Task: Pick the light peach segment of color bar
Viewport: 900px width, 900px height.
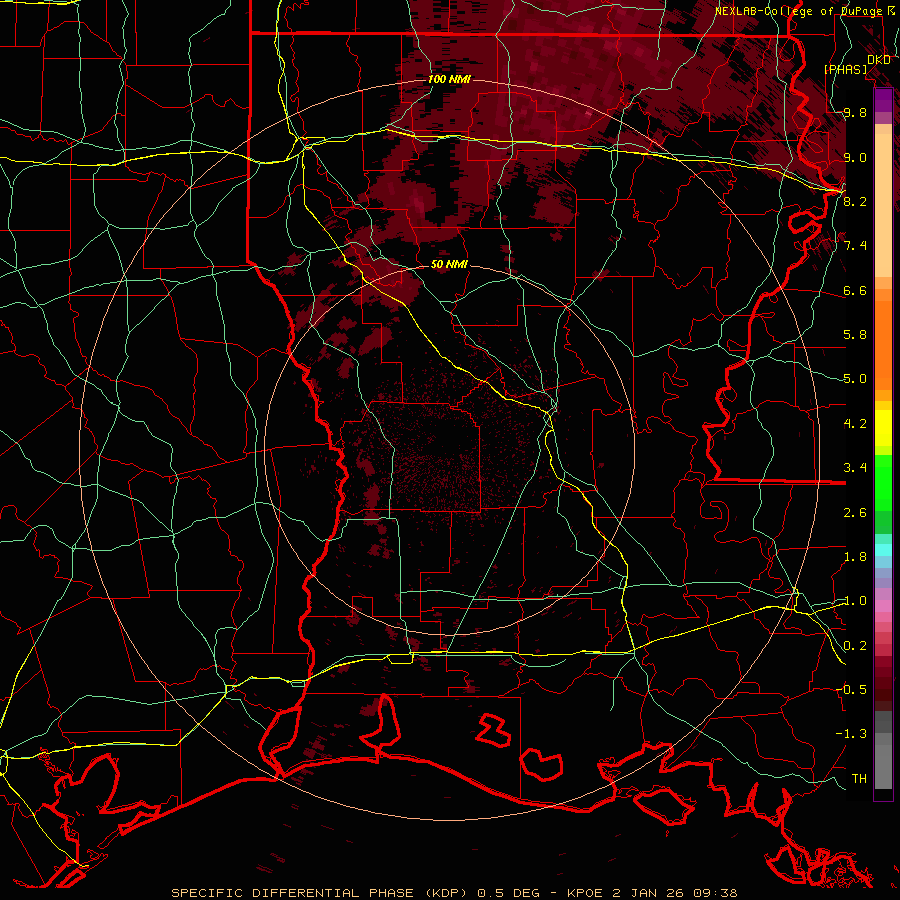Action: (883, 205)
